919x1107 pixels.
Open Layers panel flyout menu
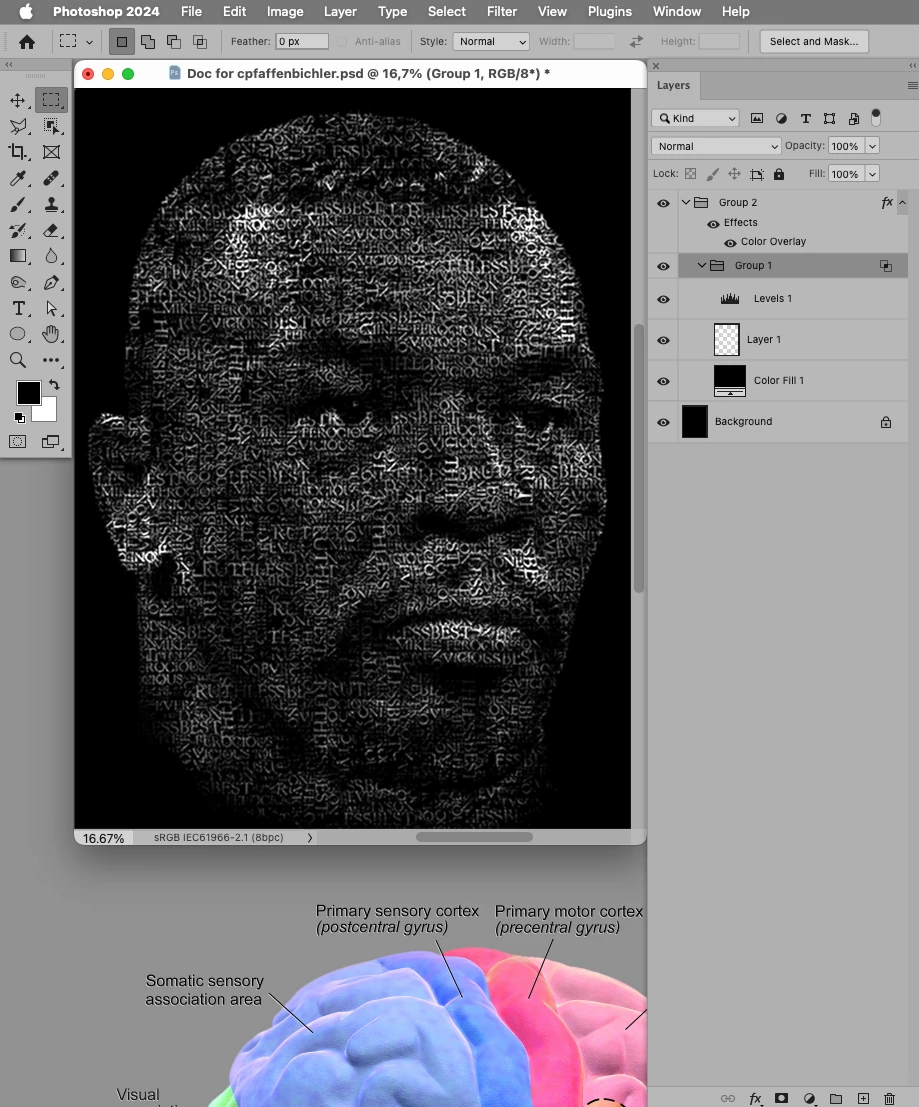(x=912, y=85)
